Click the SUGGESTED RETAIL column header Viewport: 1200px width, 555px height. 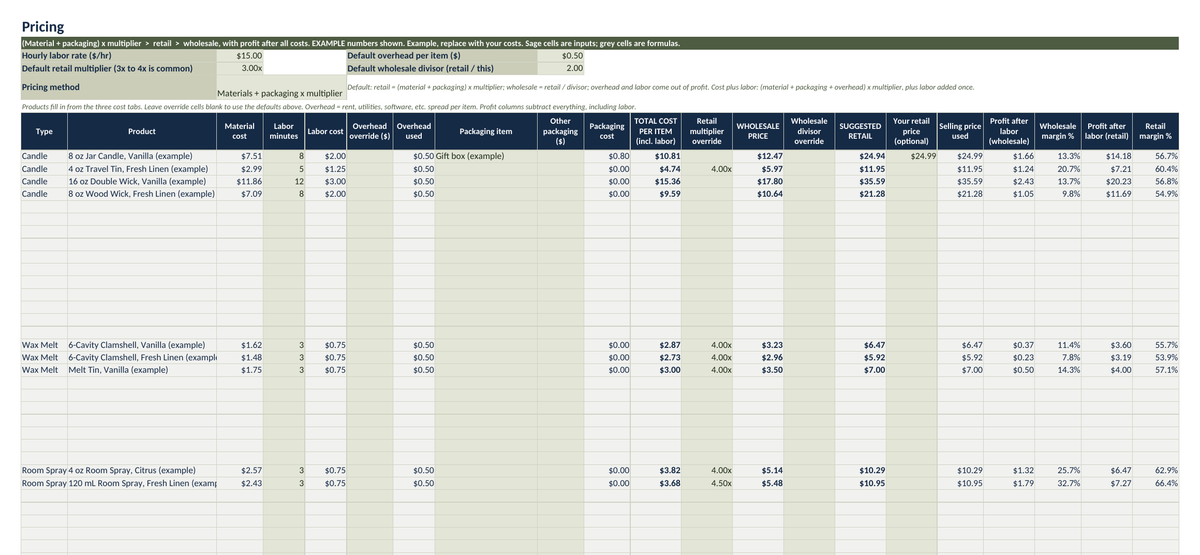point(860,132)
